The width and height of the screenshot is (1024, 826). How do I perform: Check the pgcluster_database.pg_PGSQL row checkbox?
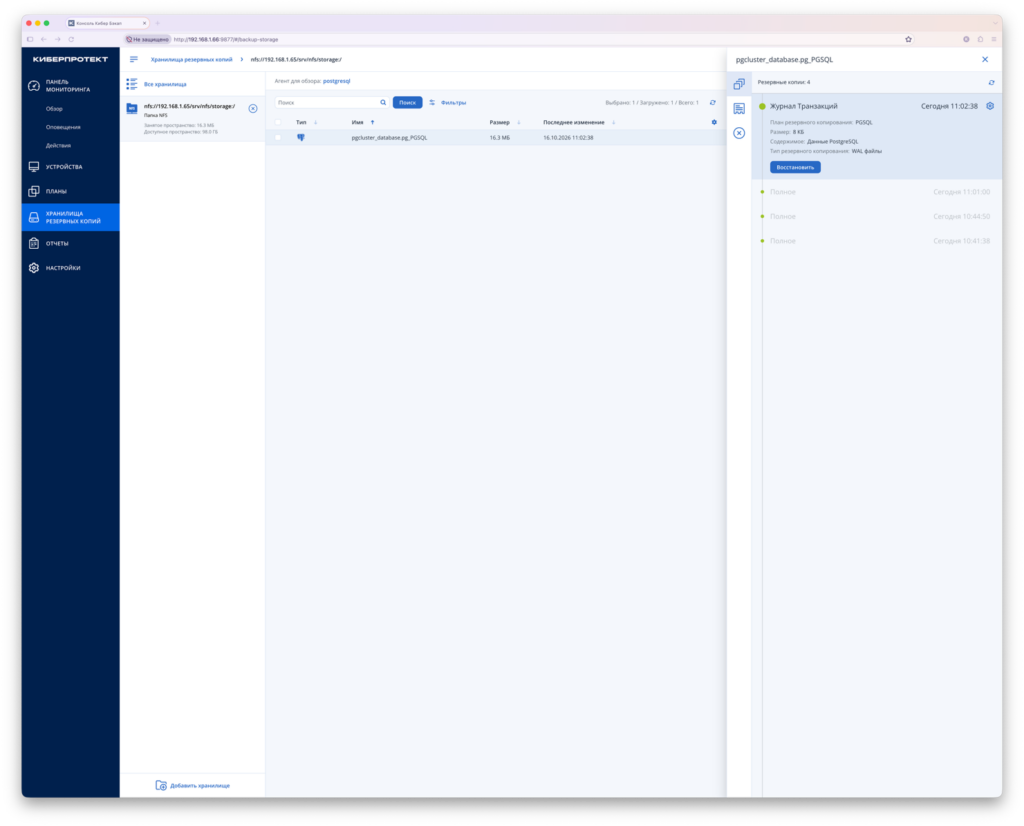[x=279, y=138]
